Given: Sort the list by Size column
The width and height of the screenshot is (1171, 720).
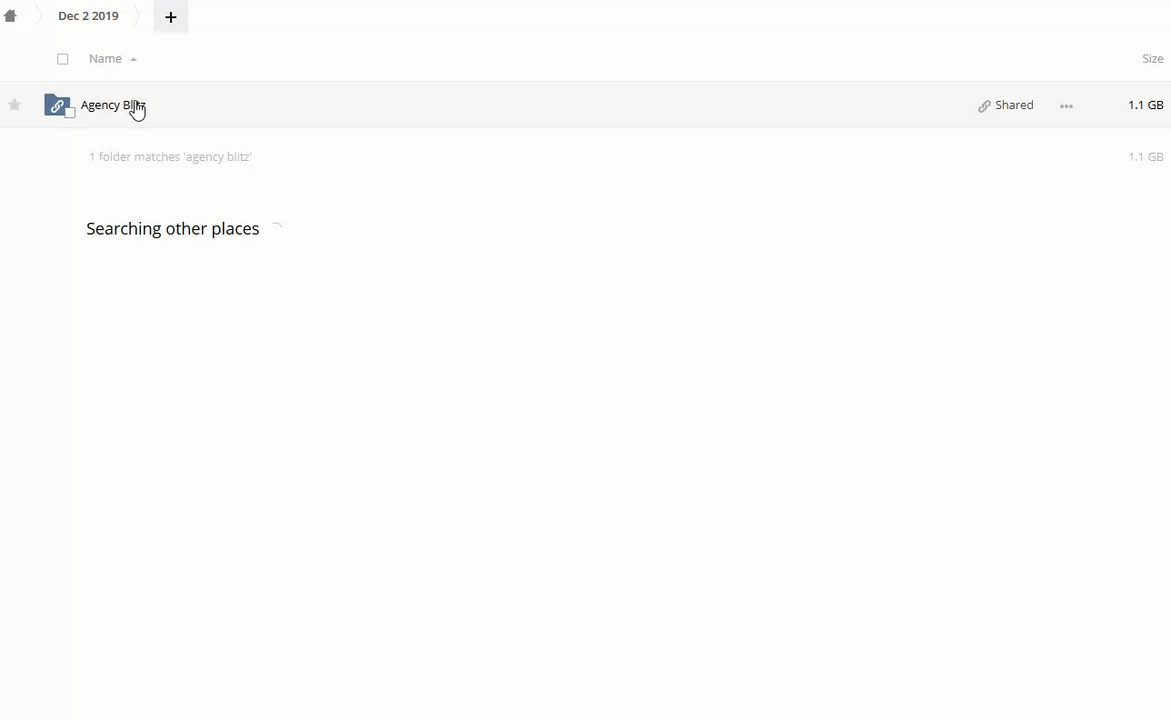Looking at the screenshot, I should tap(1152, 59).
